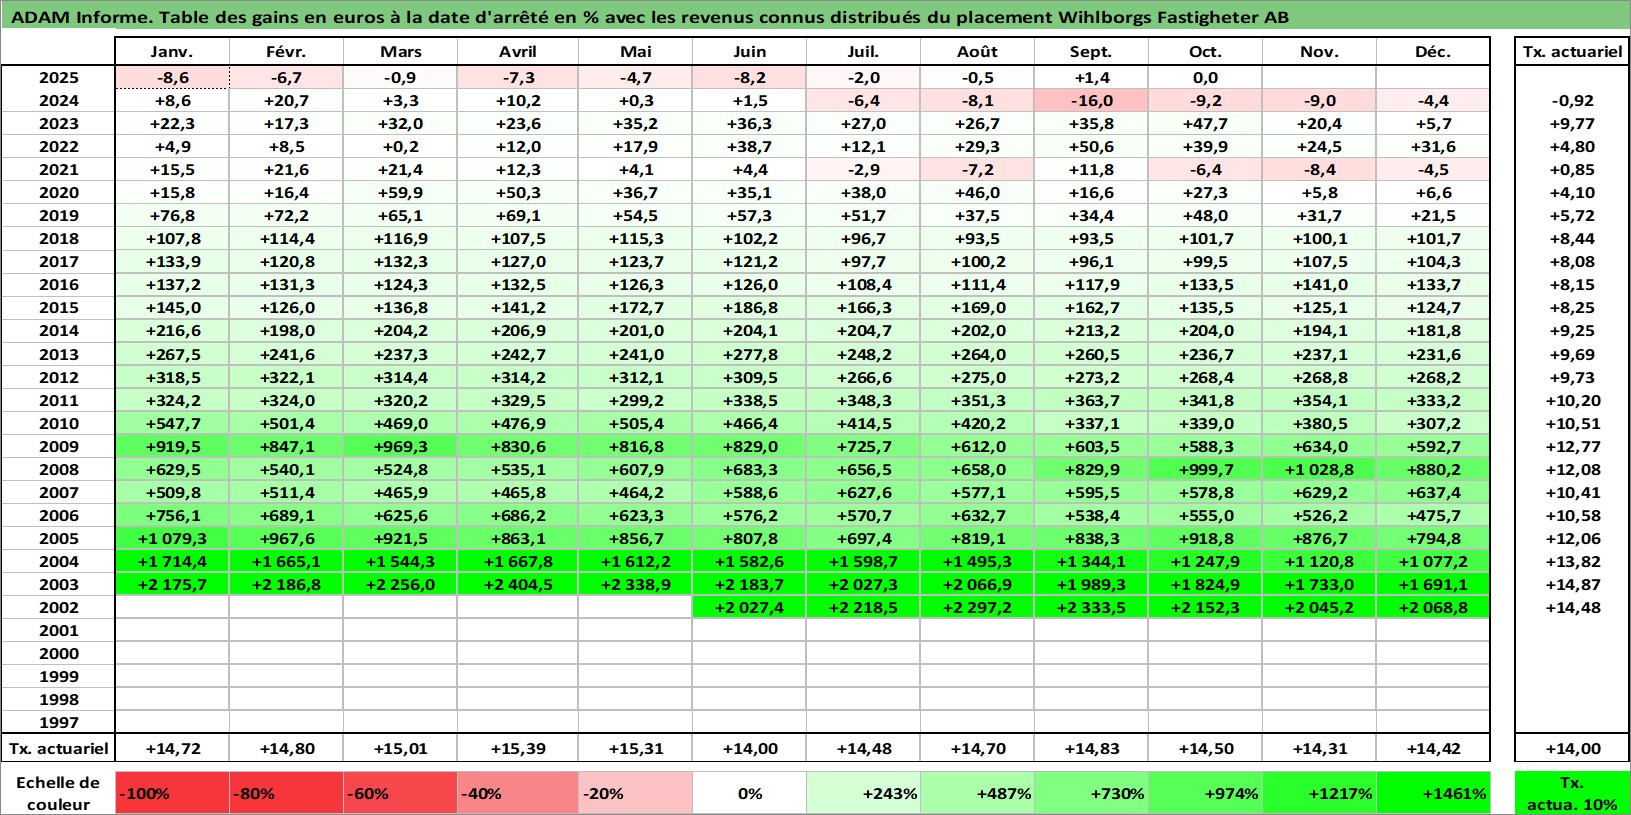Select the Janv. column header

(172, 52)
